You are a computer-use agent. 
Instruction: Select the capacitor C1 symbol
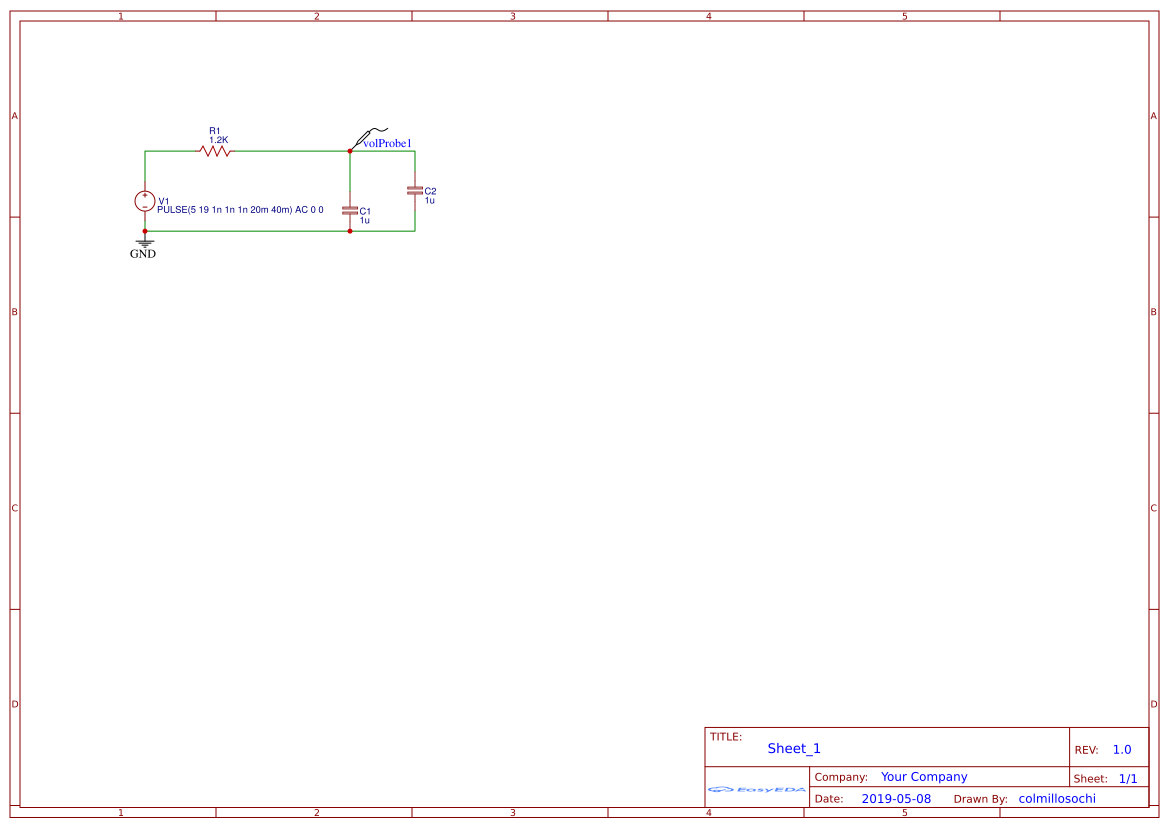coord(351,212)
